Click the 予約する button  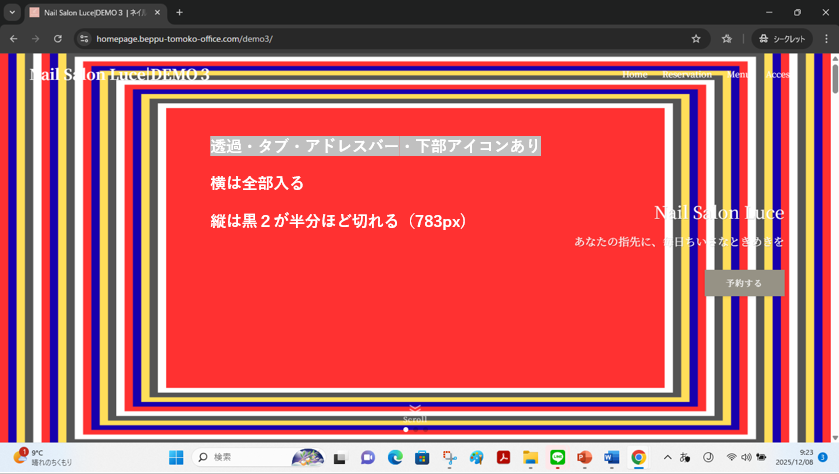point(744,283)
